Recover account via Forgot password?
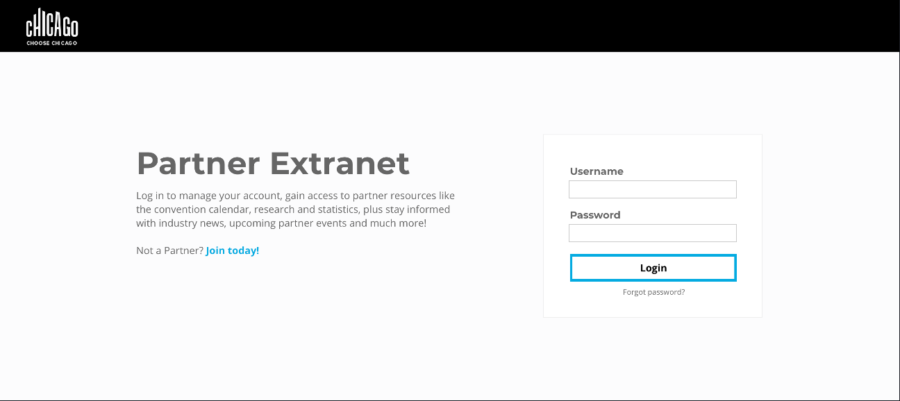This screenshot has width=900, height=401. 654,292
